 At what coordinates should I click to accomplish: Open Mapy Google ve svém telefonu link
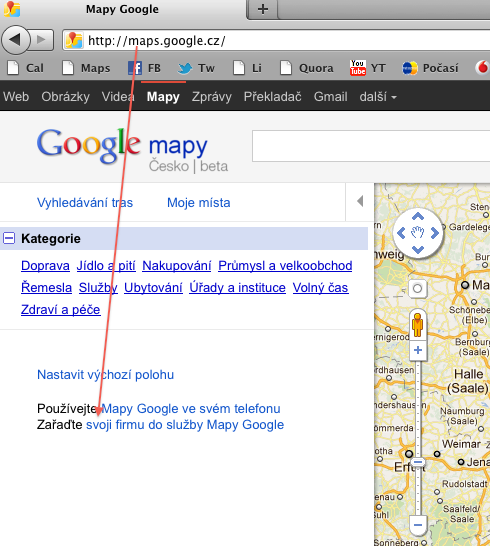click(191, 408)
